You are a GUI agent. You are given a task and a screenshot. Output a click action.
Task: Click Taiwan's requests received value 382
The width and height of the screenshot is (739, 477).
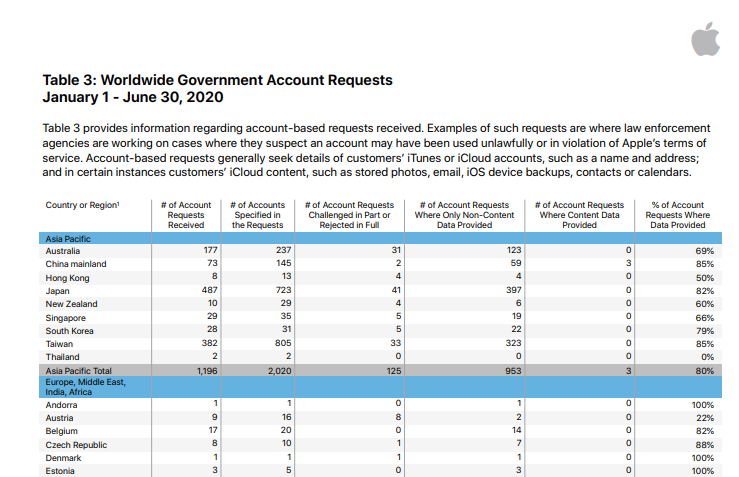[x=210, y=343]
